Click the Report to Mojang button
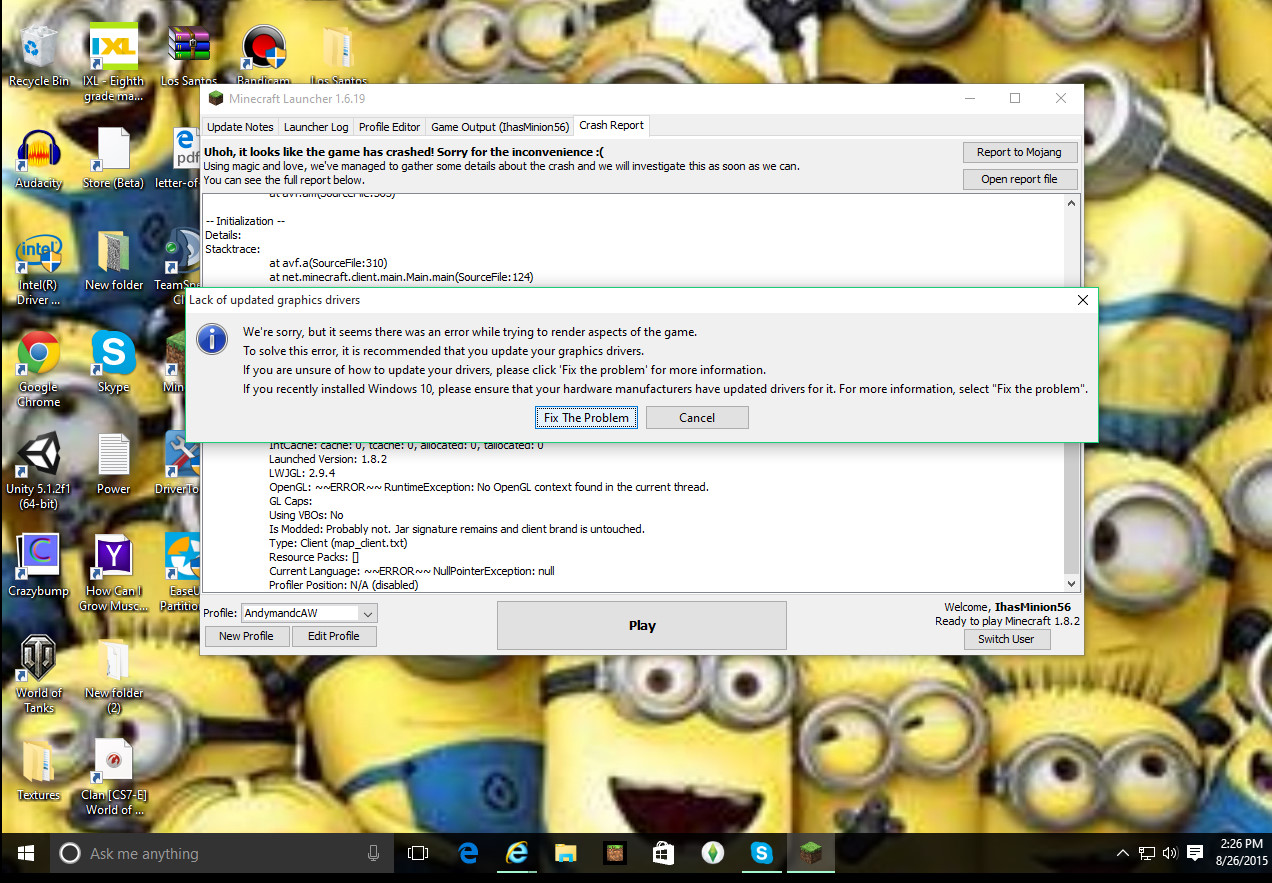Screen dimensions: 1272x883 click(x=1018, y=152)
